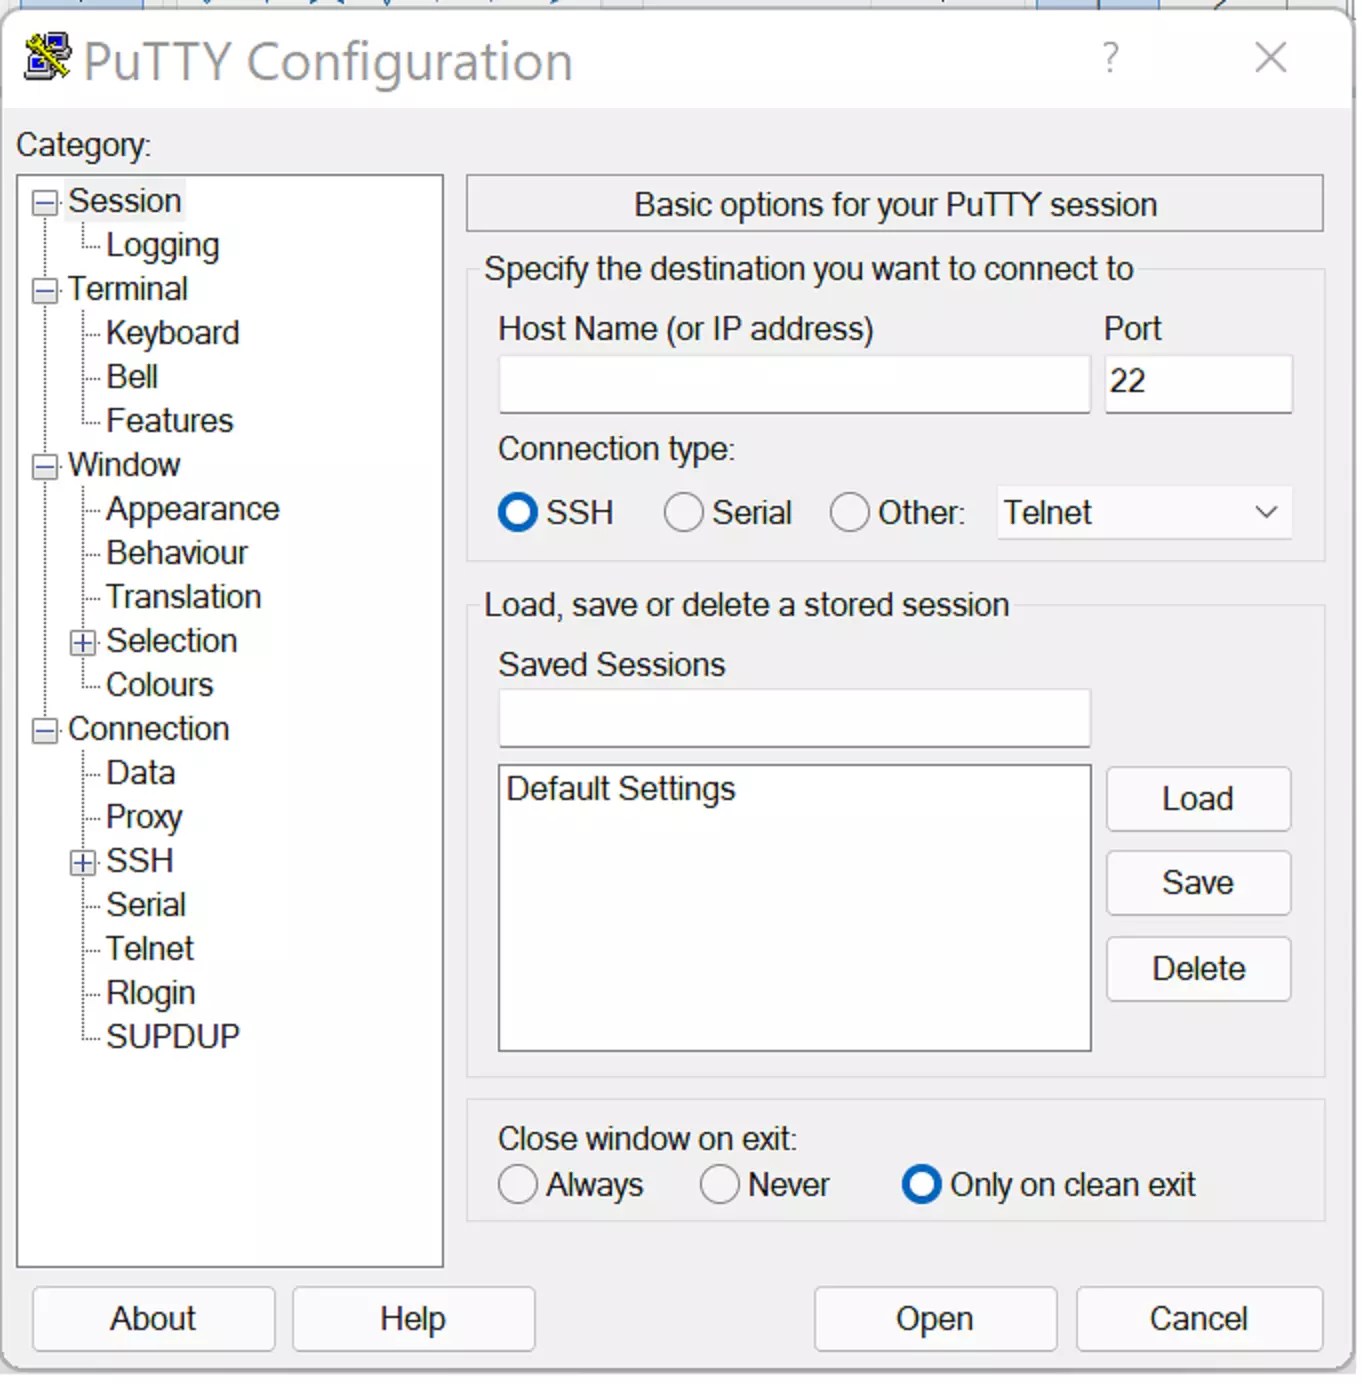Screen dimensions: 1362x1384
Task: Select the Keyboard settings category
Action: (x=172, y=332)
